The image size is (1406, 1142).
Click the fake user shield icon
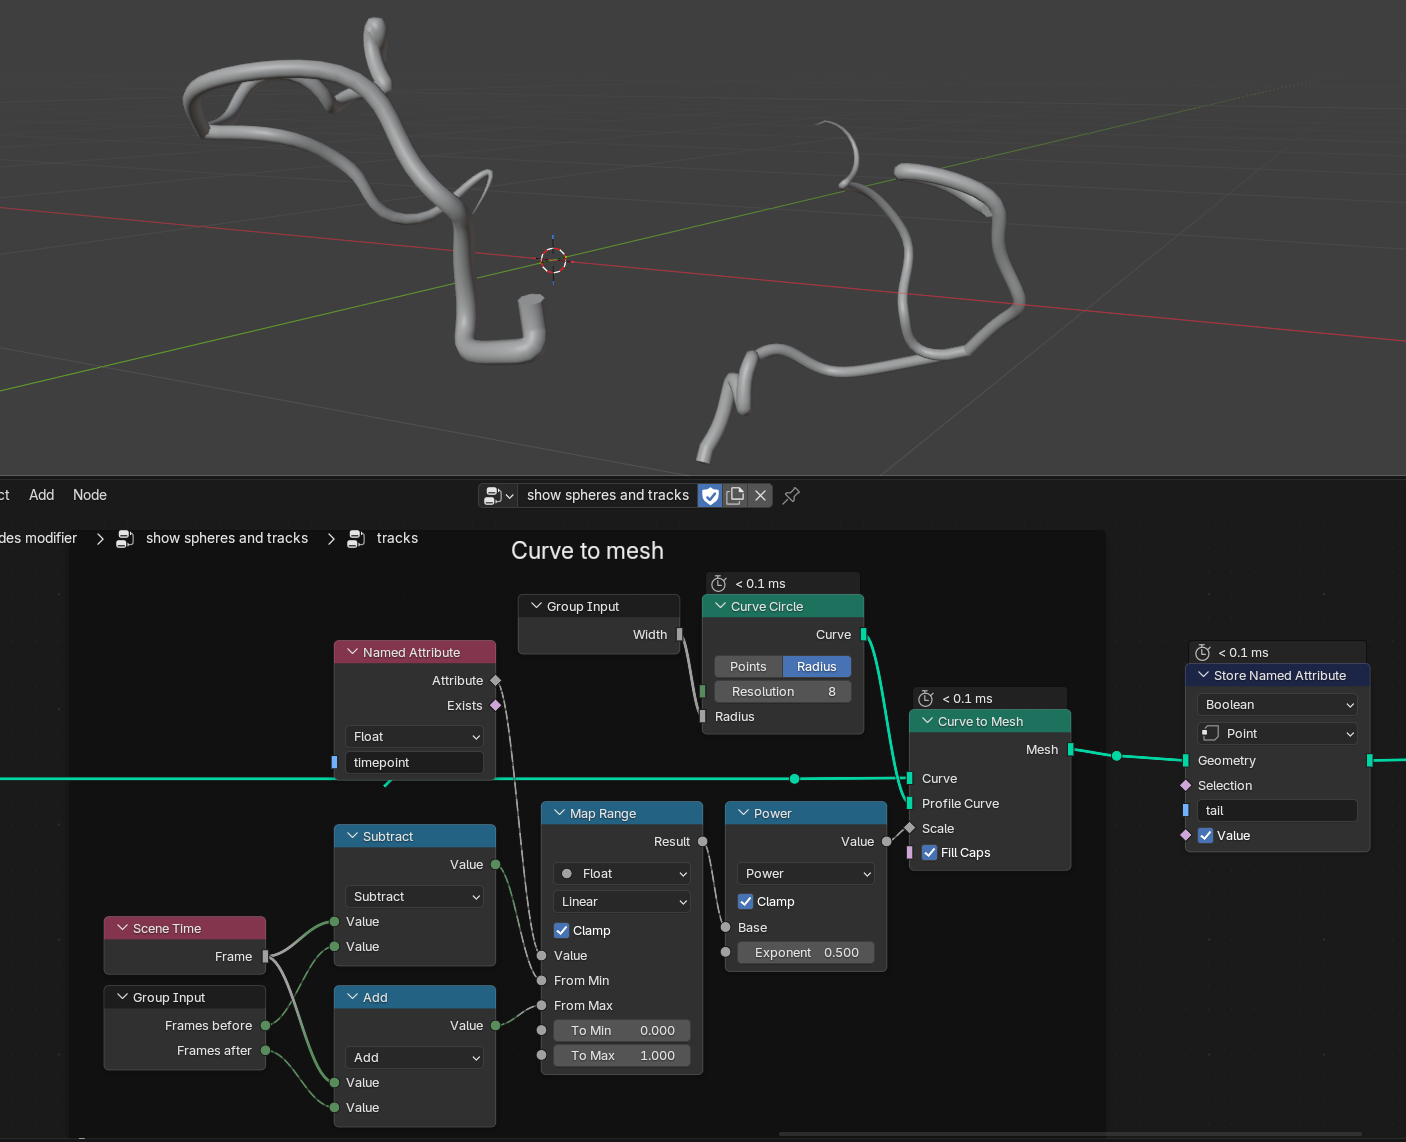pos(710,496)
